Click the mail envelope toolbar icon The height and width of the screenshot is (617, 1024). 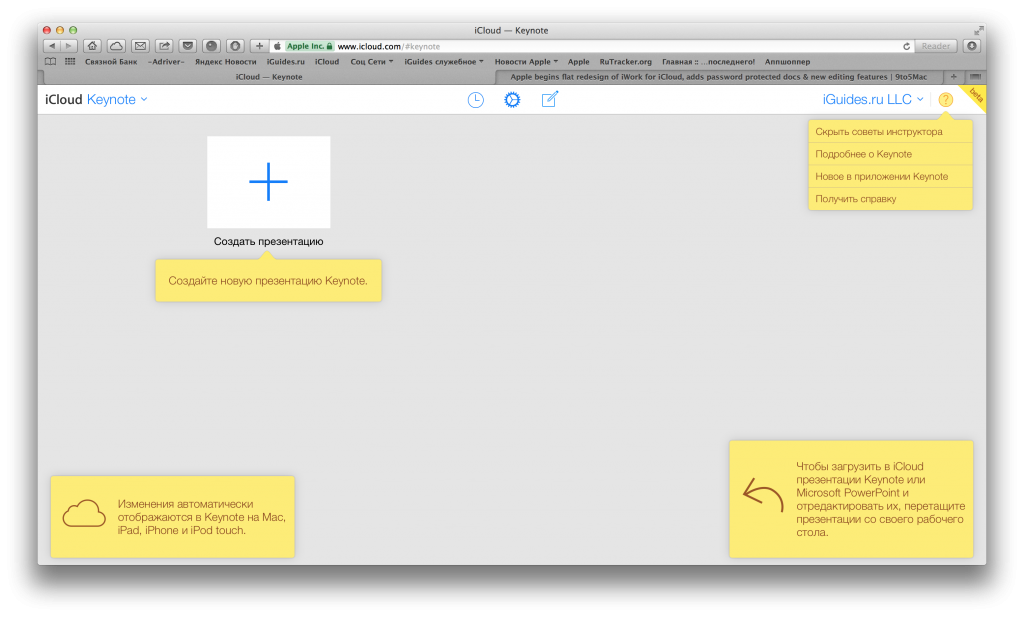point(140,46)
